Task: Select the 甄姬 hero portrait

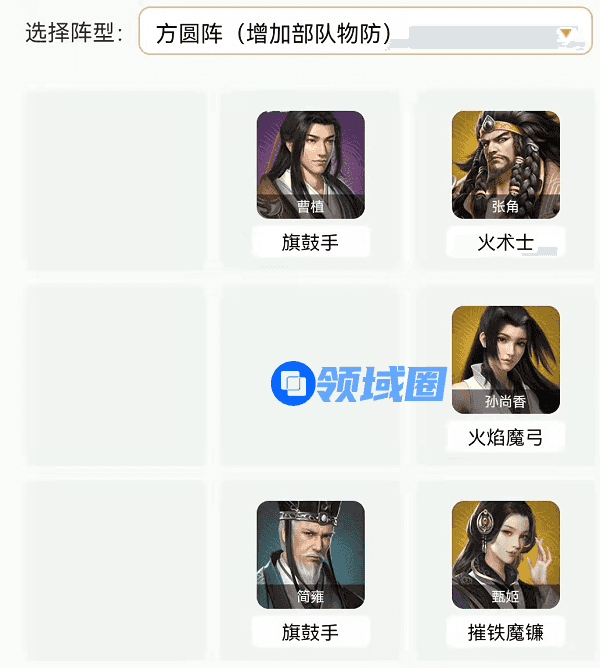Action: pyautogui.click(x=506, y=555)
